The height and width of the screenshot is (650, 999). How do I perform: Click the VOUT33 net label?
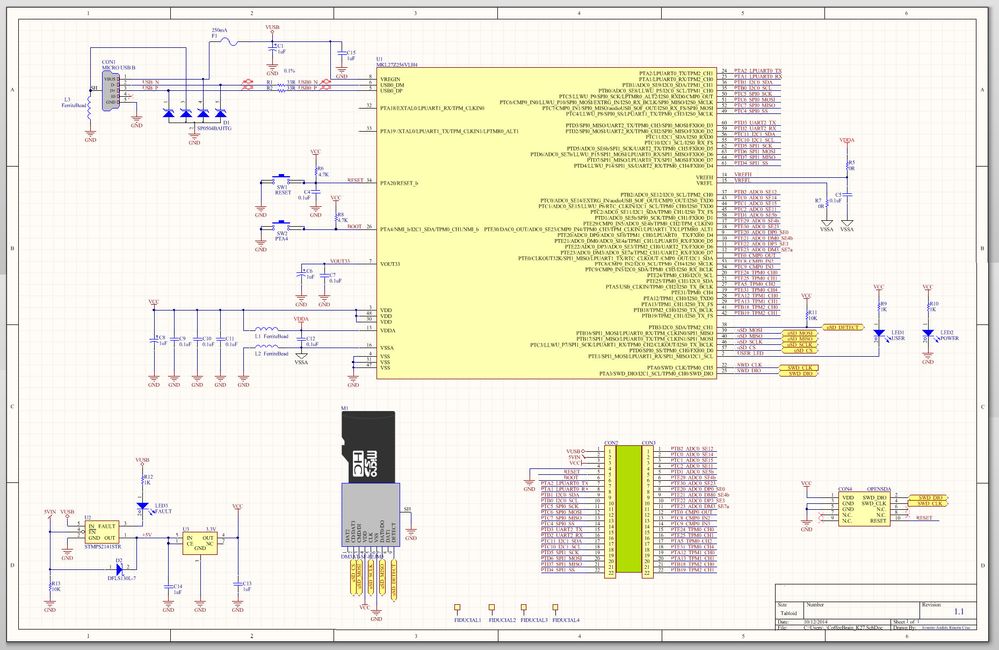coord(340,261)
